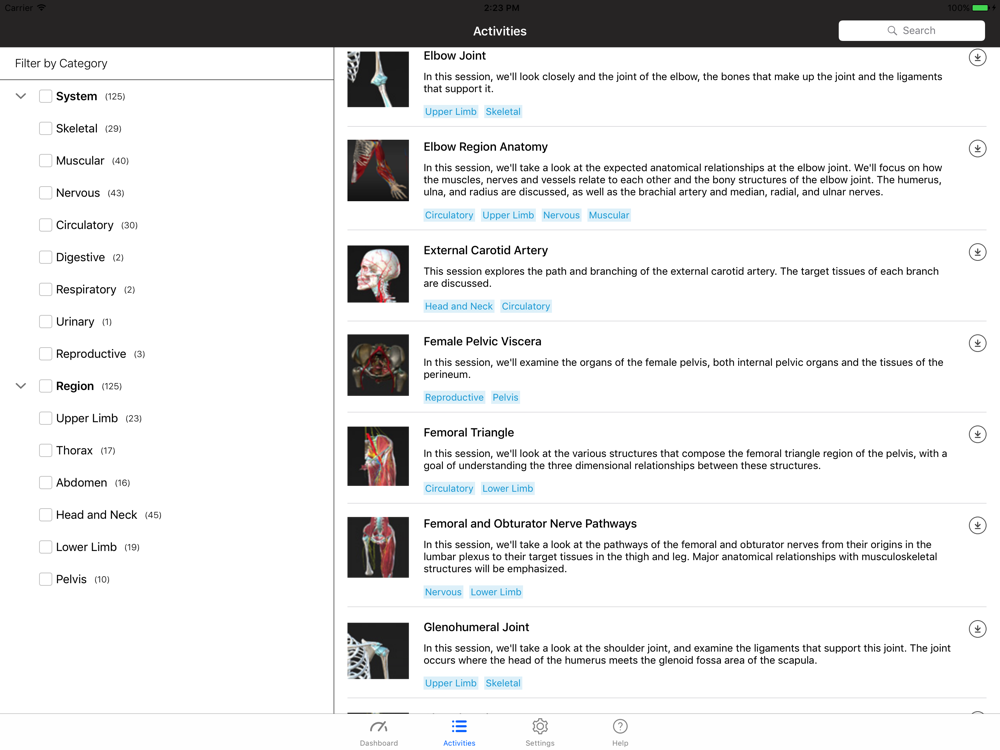Open the Dashboard tab
The image size is (1000, 750).
click(x=378, y=732)
